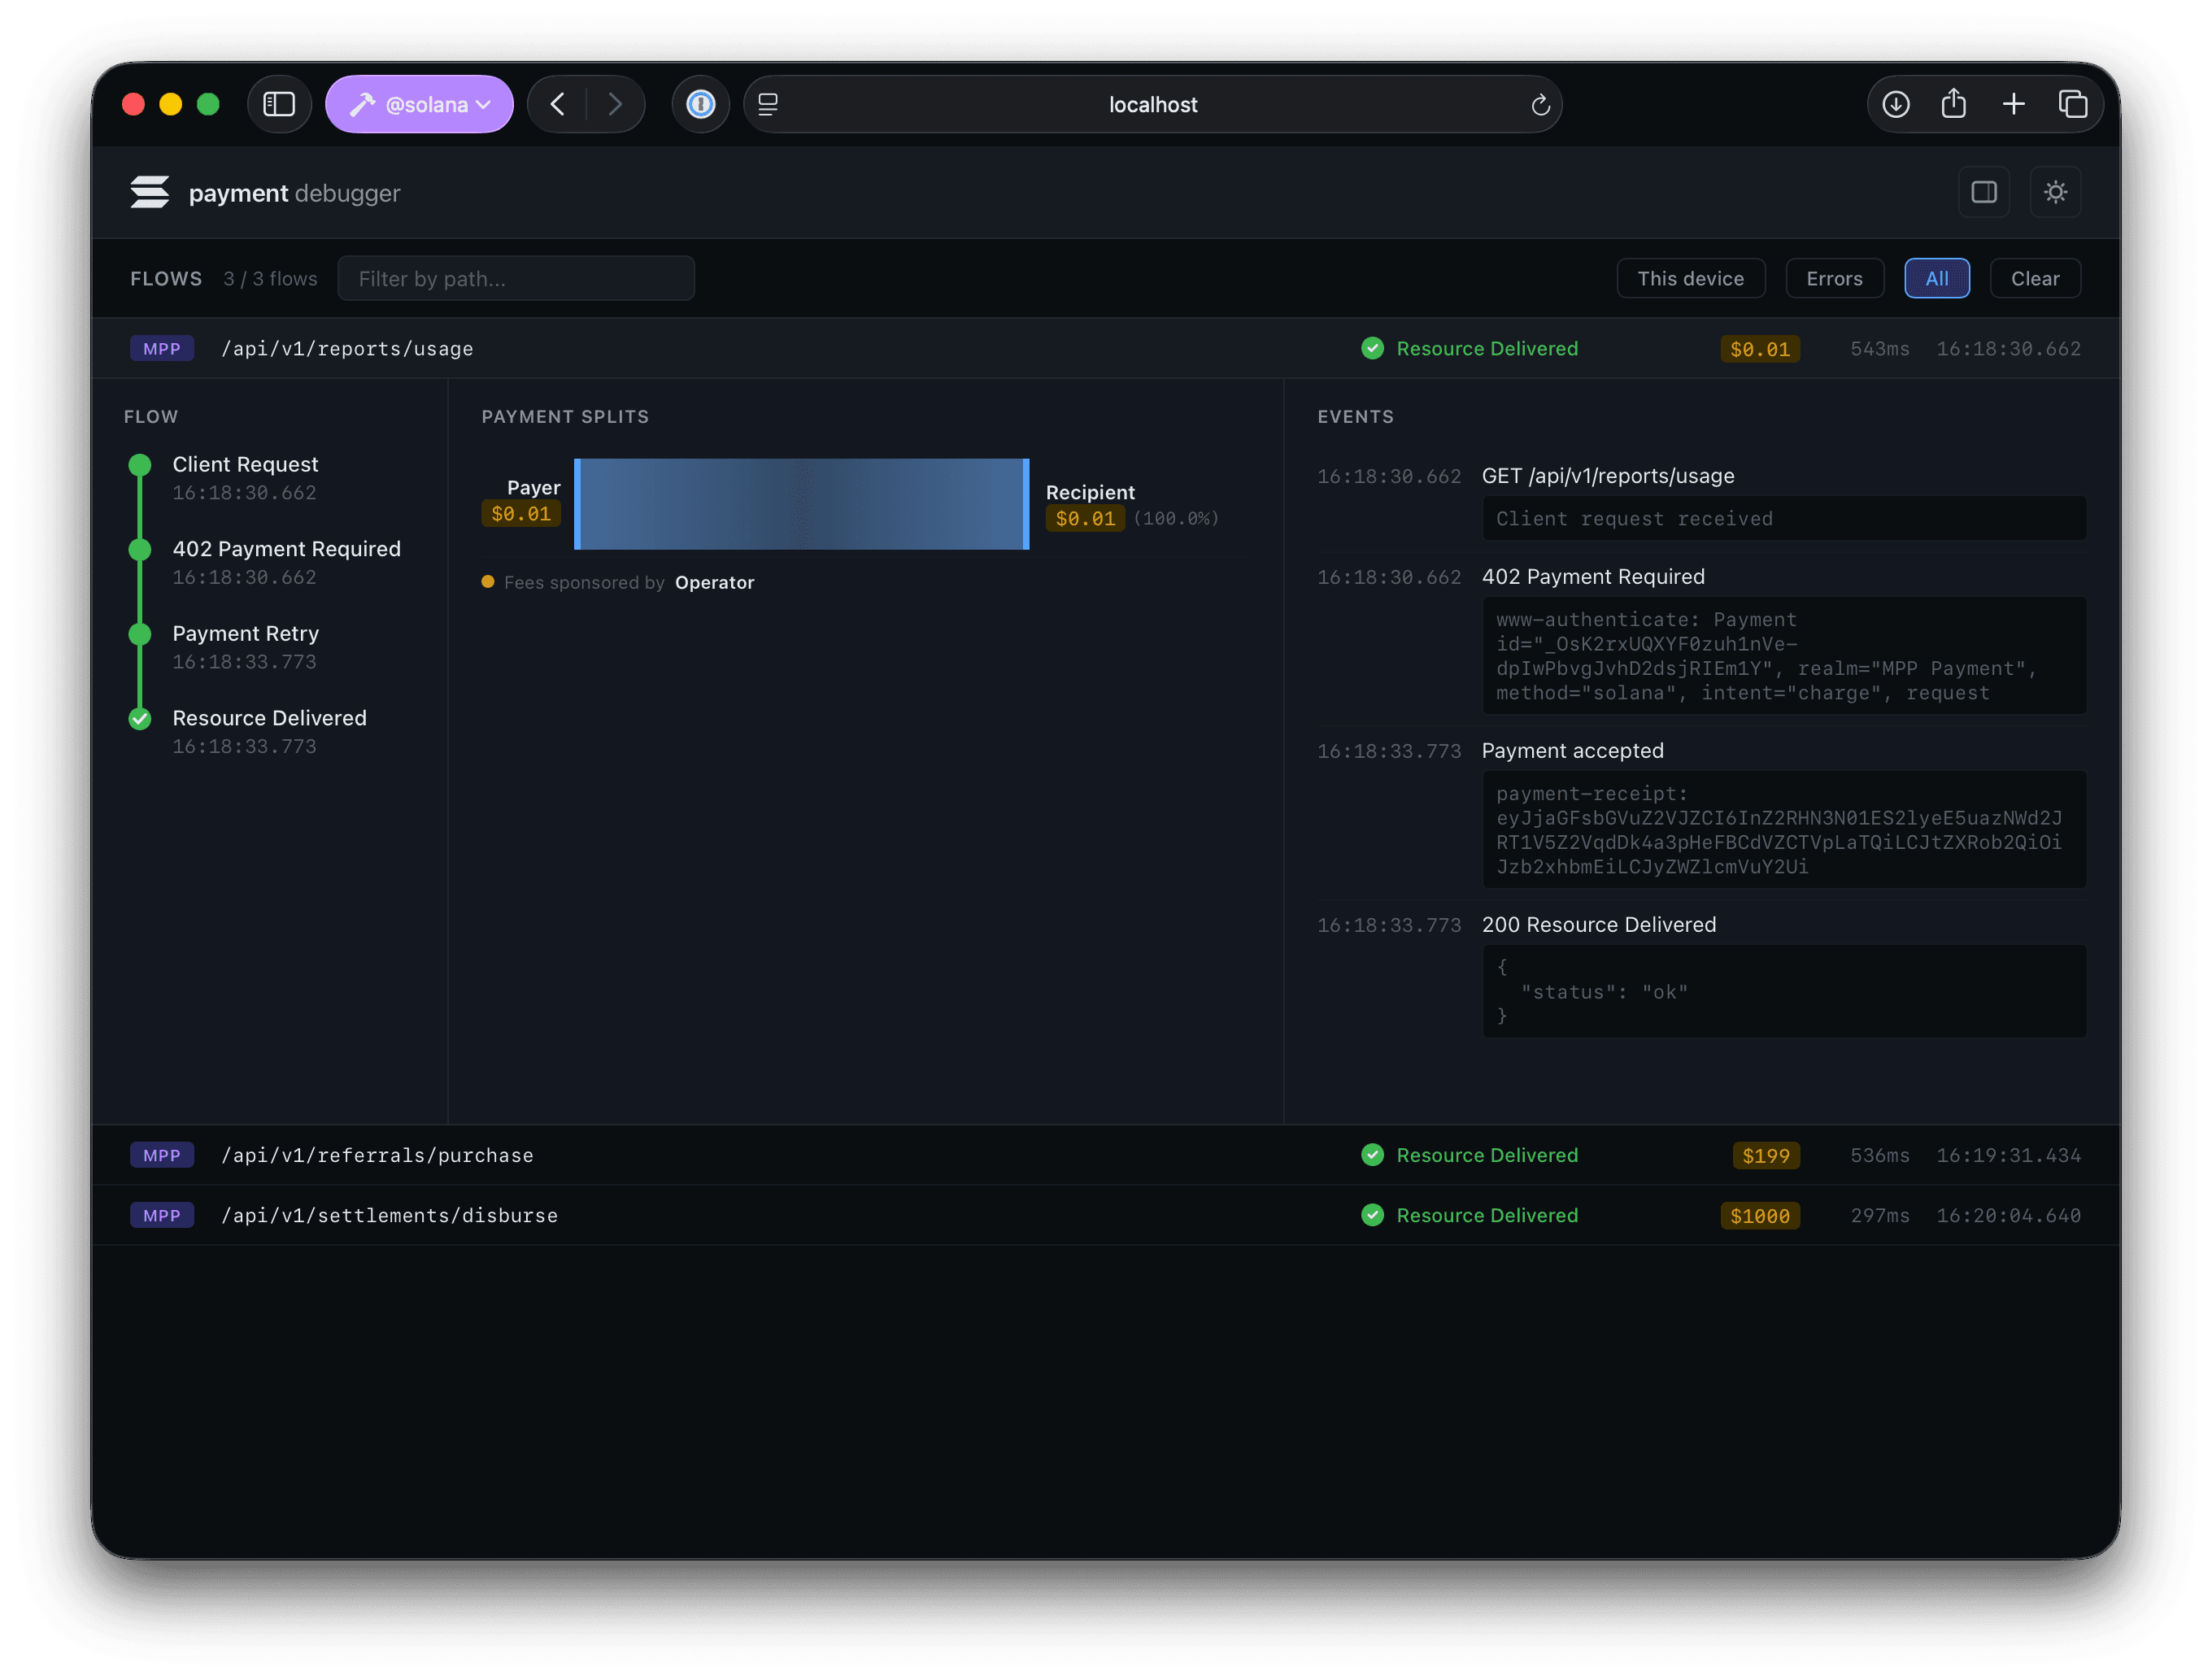The image size is (2212, 1680).
Task: Open a new browser tab
Action: tap(2014, 104)
